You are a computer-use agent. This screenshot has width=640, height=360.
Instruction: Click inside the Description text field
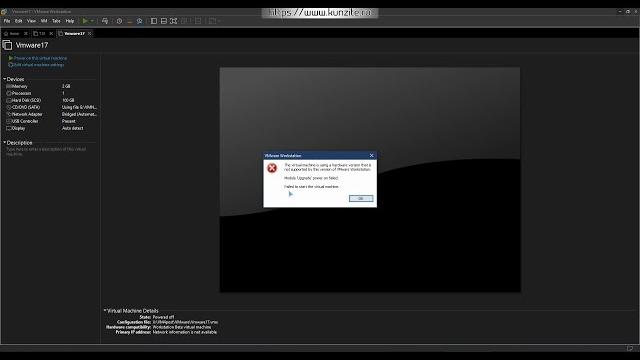tap(50, 151)
